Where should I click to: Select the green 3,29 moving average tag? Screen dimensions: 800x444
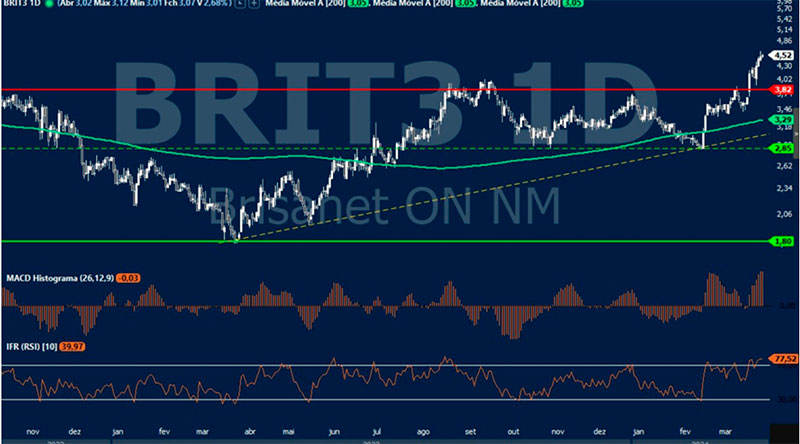[x=782, y=119]
